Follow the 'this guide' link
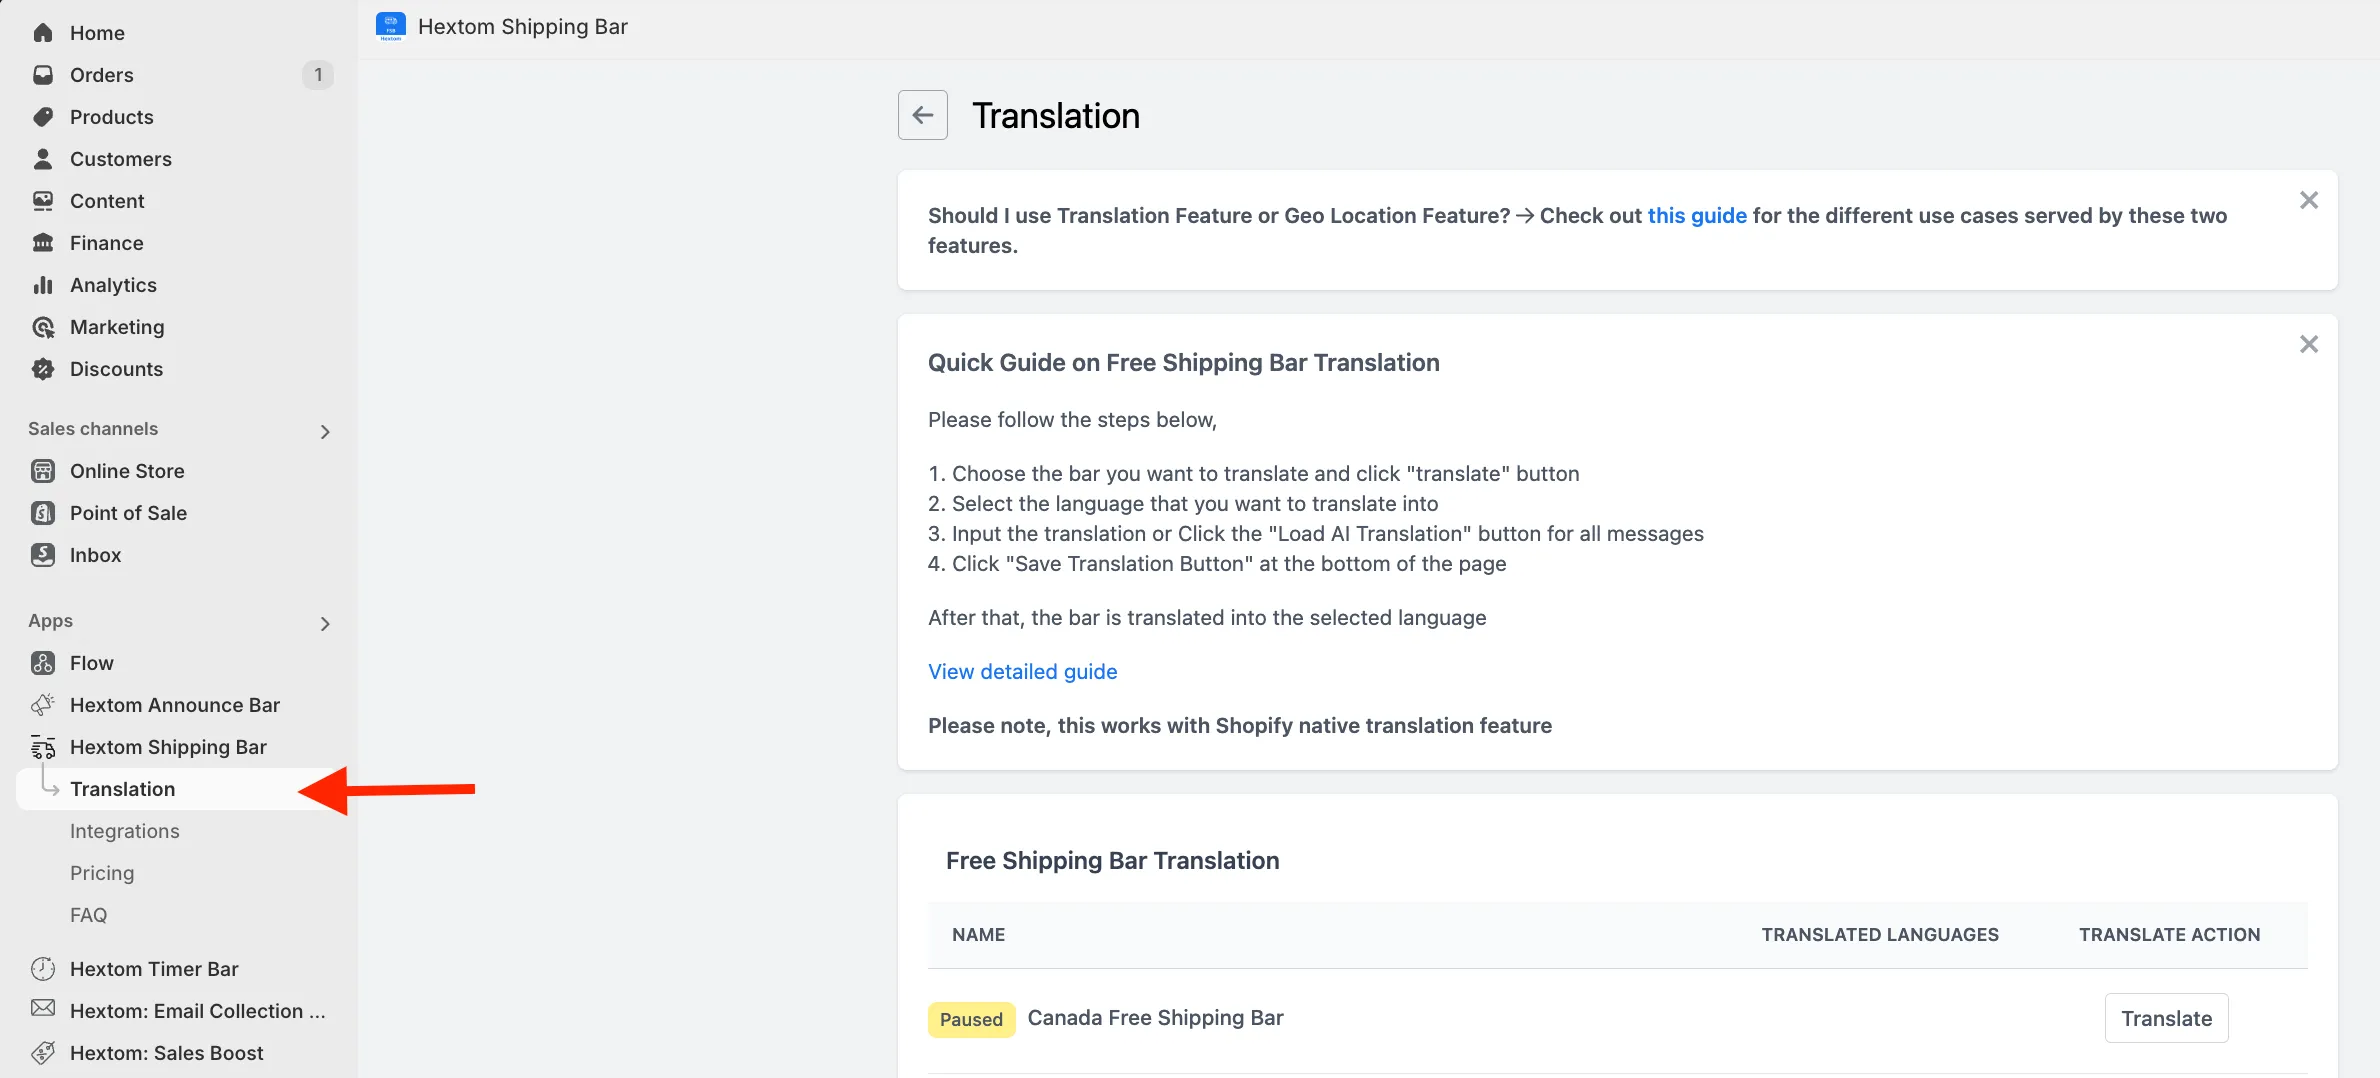Screen dimensions: 2380x1078 (x=1697, y=216)
